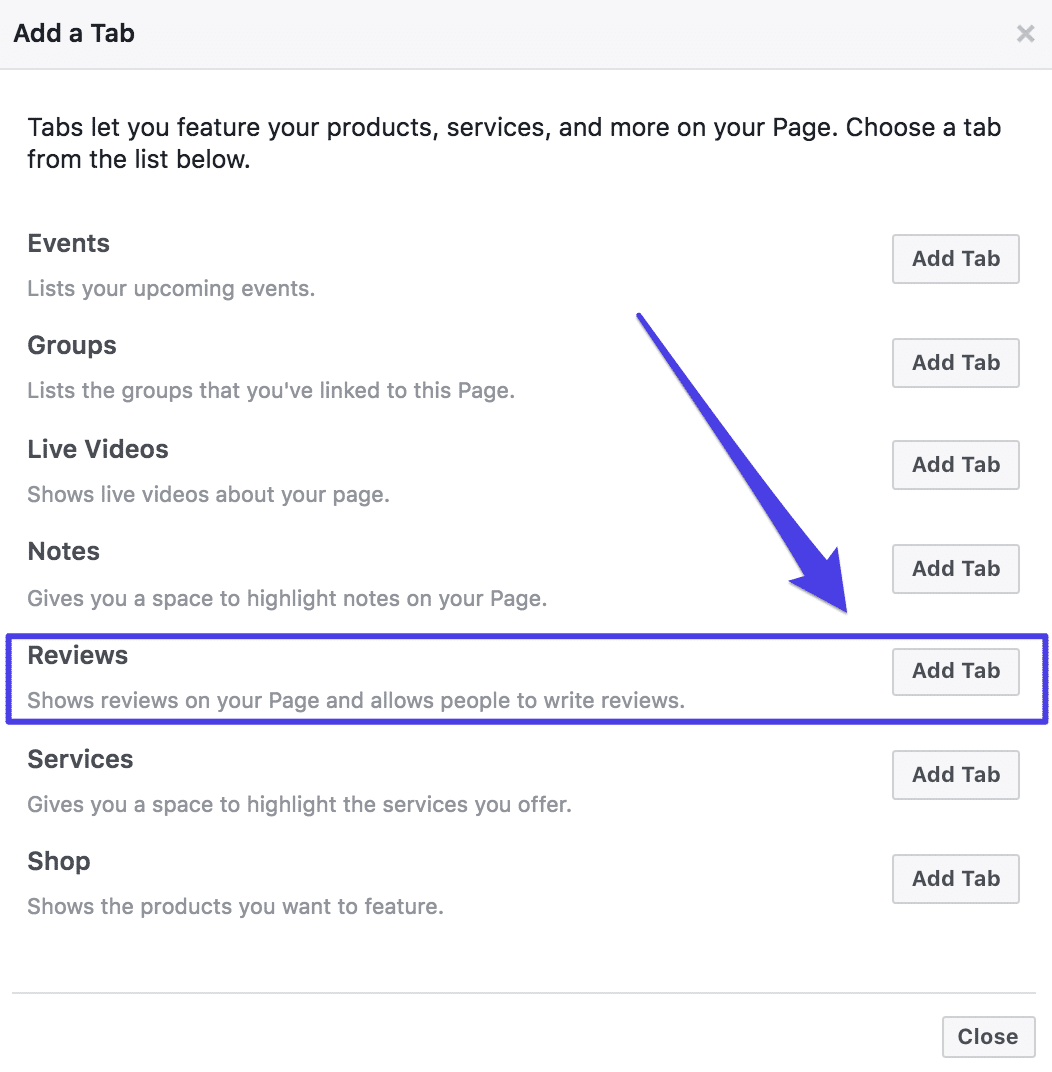Select the Events section heading
Screen dimensions: 1052x1072
coord(68,242)
